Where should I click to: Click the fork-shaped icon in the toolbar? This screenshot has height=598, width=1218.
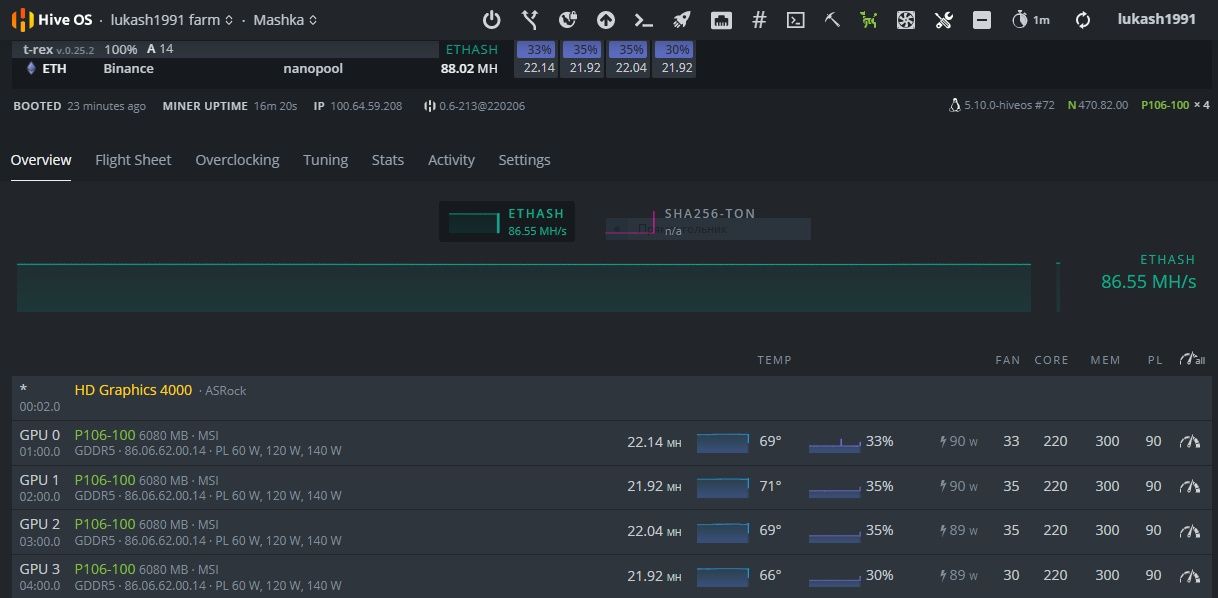(530, 20)
